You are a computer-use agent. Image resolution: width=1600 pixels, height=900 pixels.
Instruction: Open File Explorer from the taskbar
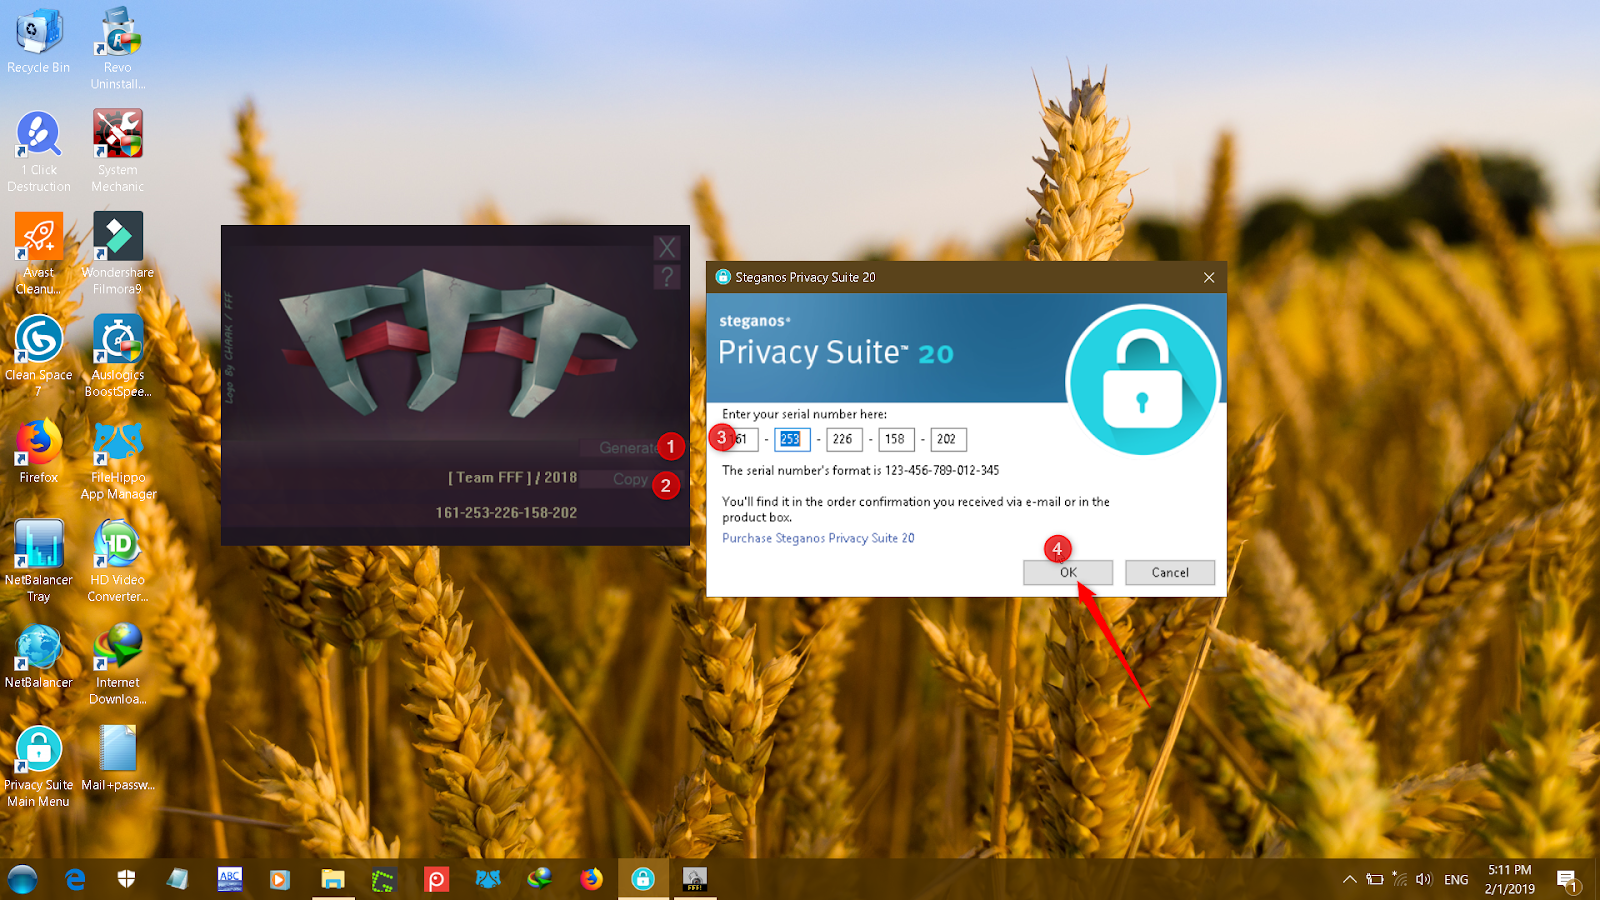tap(333, 879)
